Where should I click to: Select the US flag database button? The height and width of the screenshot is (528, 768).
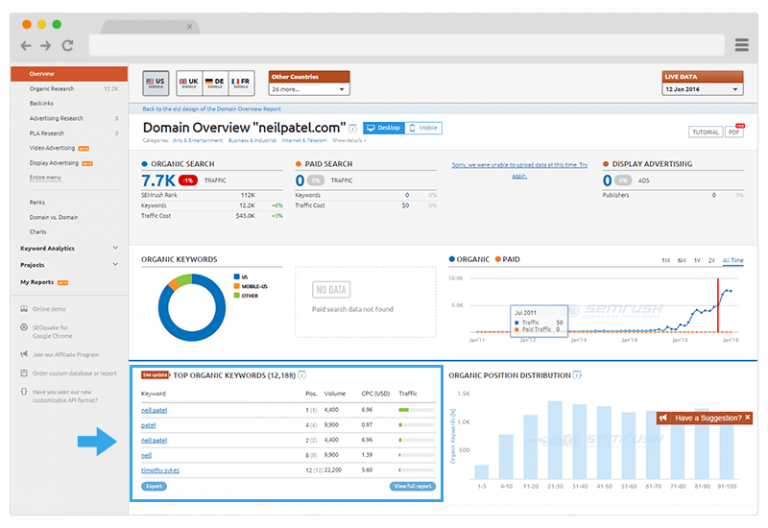click(x=156, y=82)
